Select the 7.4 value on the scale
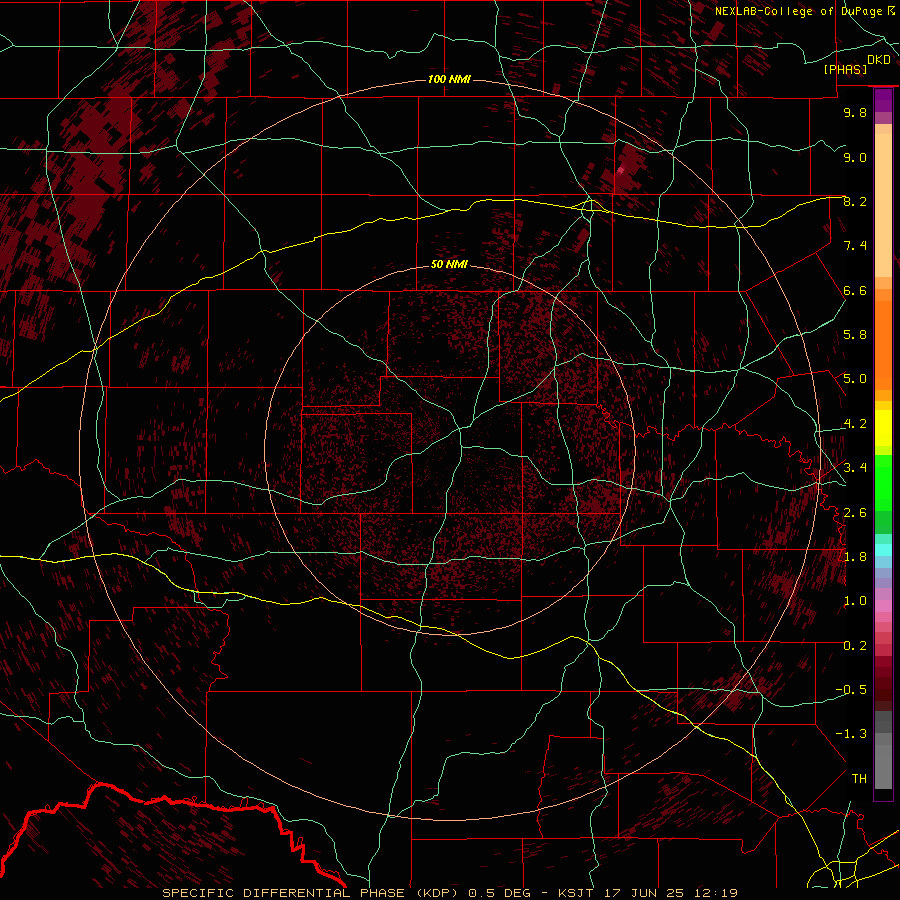The image size is (900, 900). (x=855, y=246)
